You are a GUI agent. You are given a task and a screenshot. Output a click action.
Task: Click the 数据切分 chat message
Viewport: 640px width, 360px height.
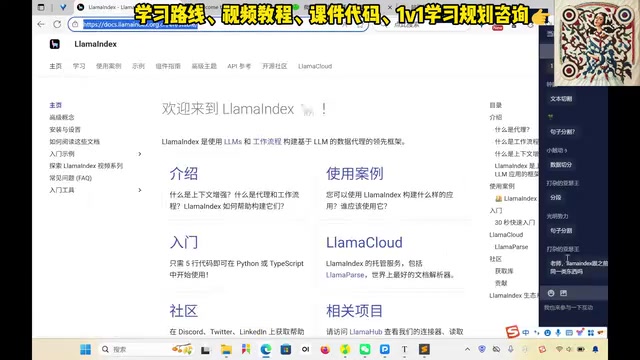[x=561, y=165]
